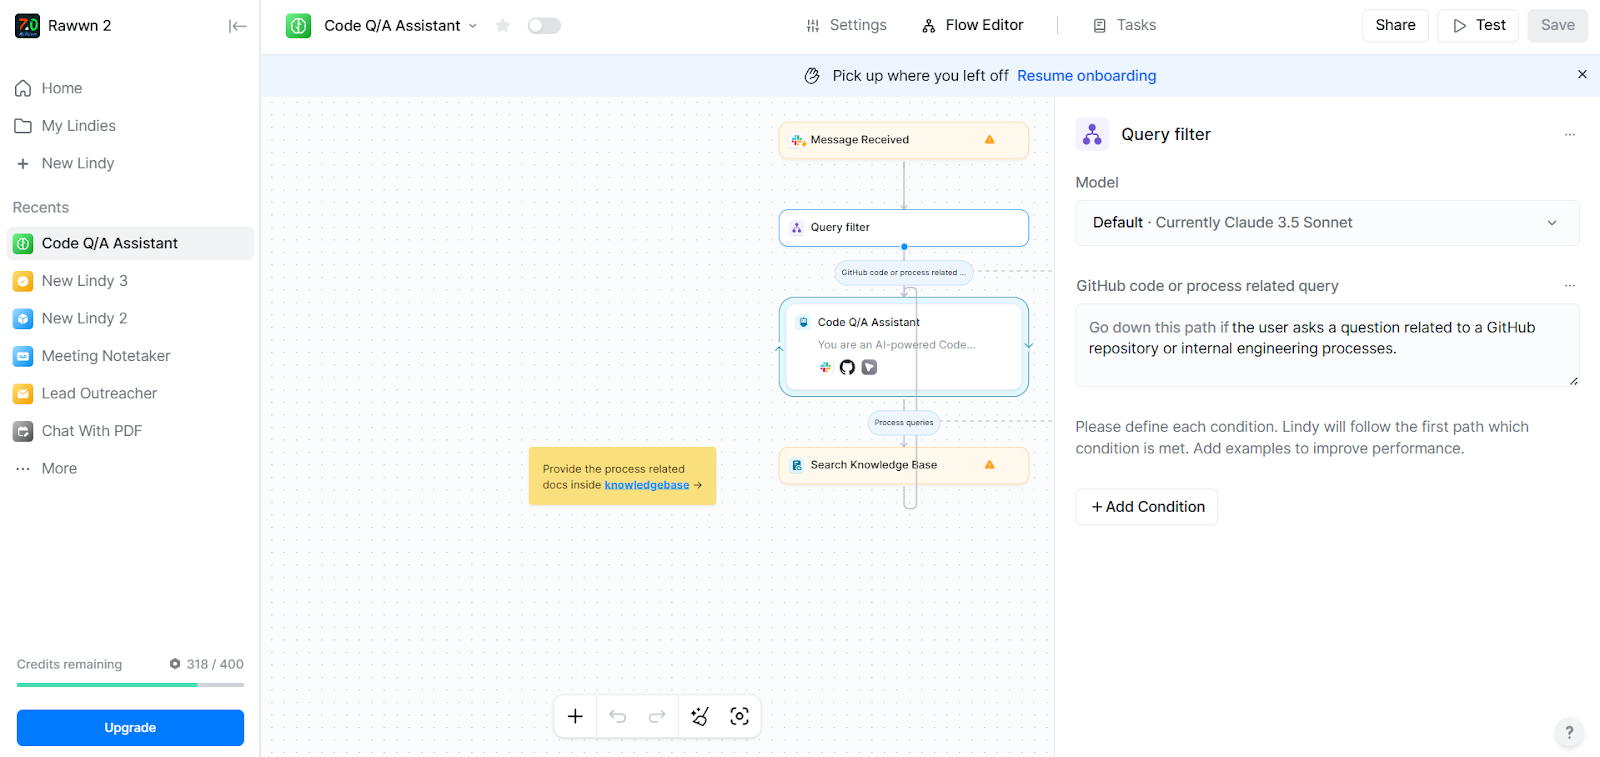Viewport: 1600px width, 757px height.
Task: Click the Upgrade button
Action: click(x=130, y=728)
